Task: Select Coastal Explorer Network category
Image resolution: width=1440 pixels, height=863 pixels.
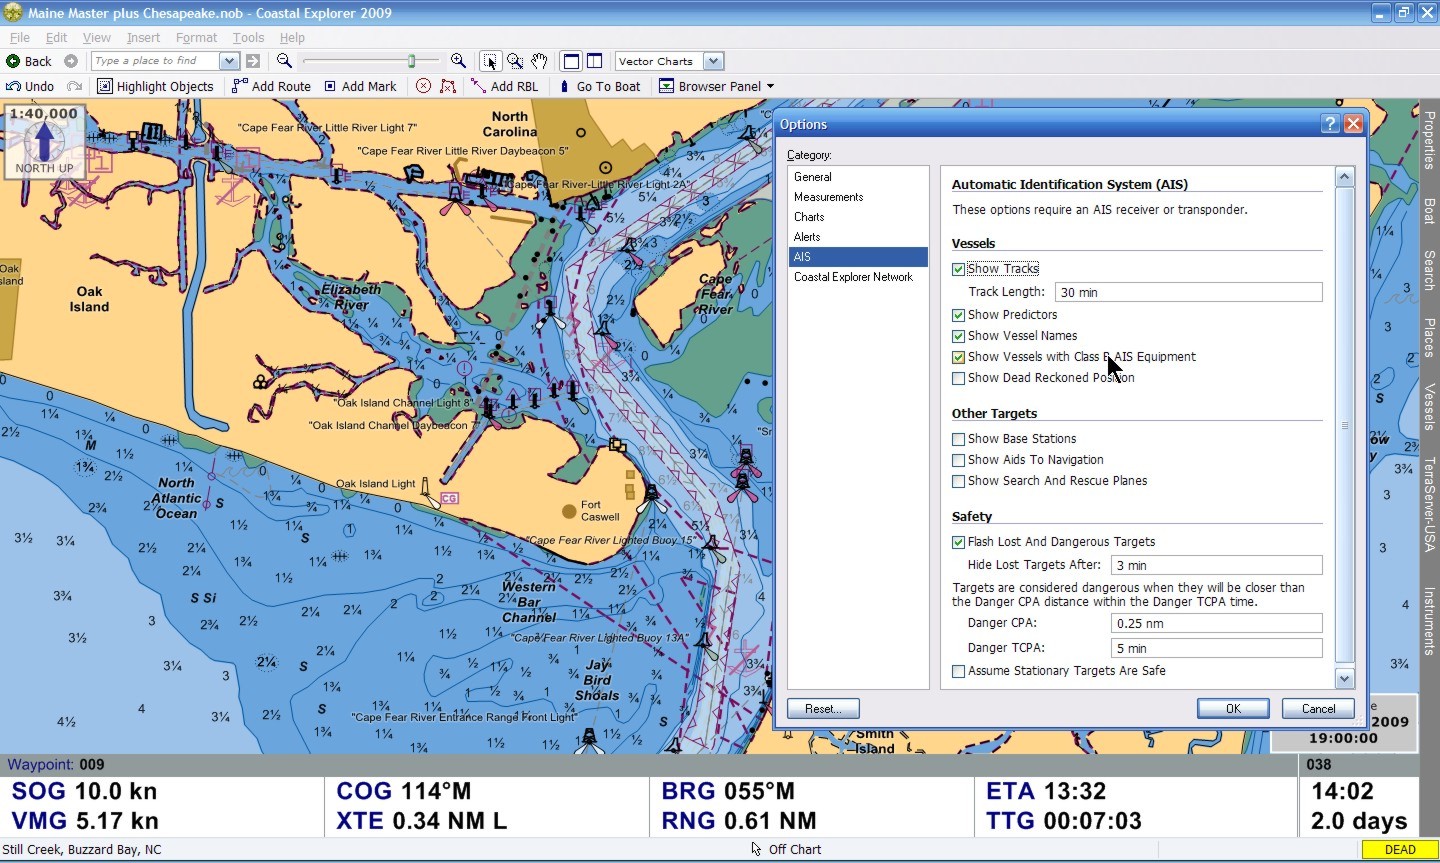Action: pos(858,277)
